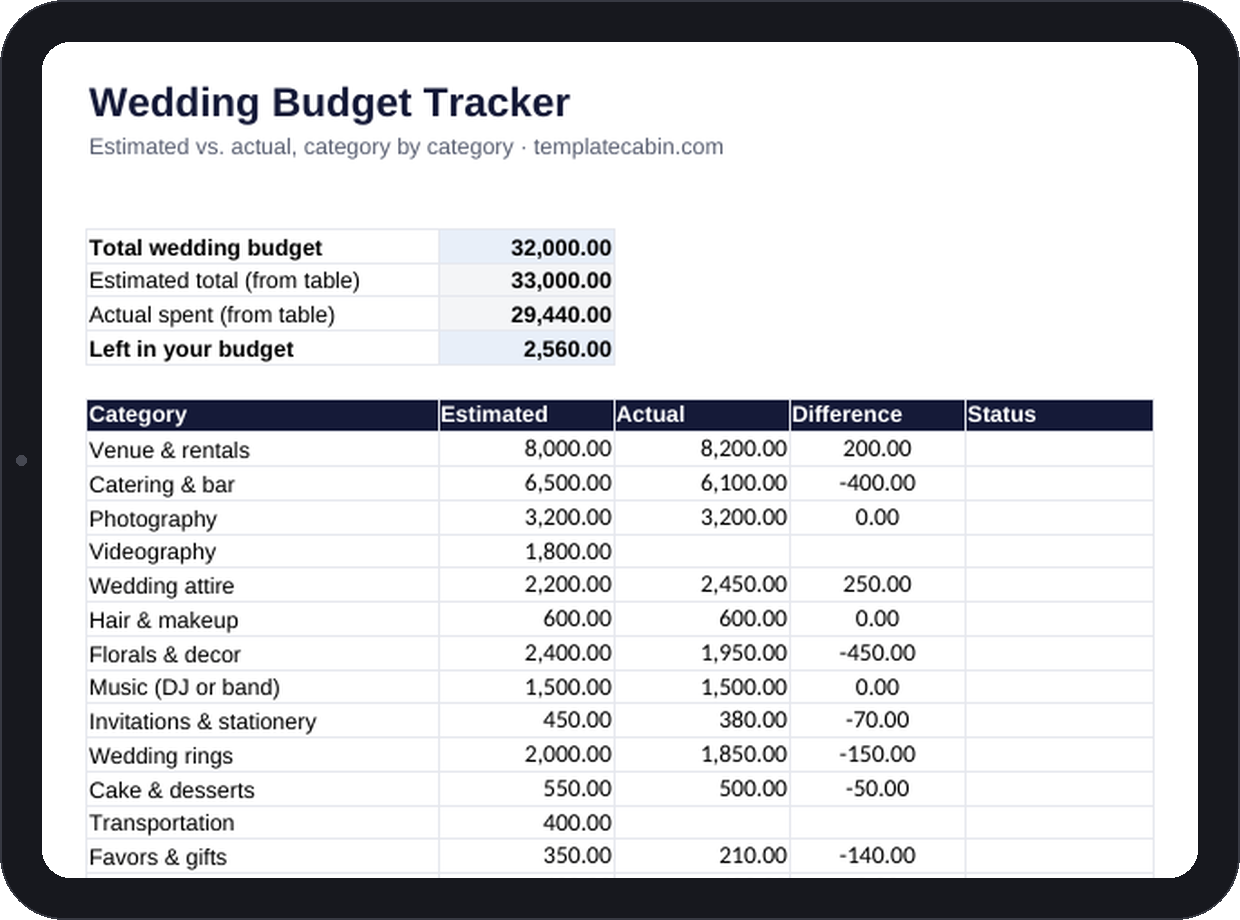Click the Transportation category cell
Image resolution: width=1240 pixels, height=920 pixels.
[x=263, y=823]
